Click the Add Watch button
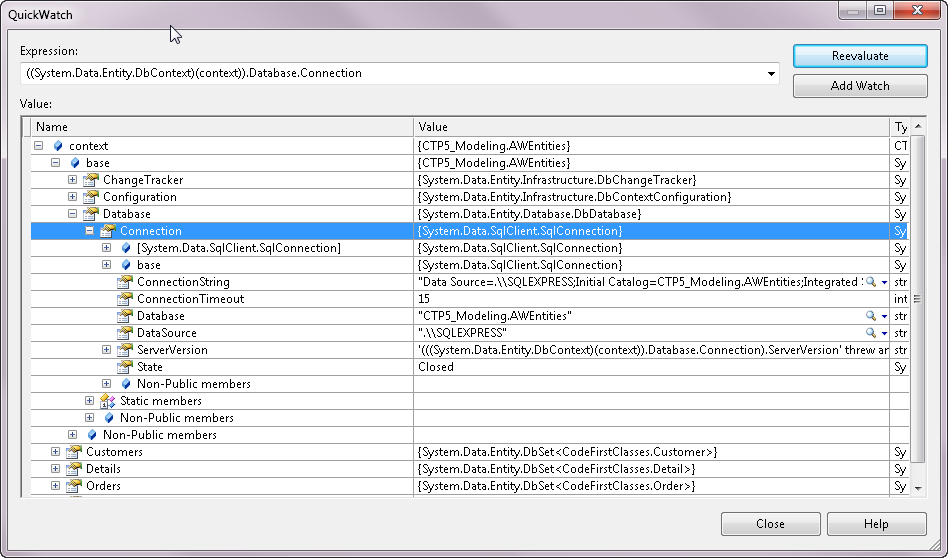Screen dimensions: 948x558 point(859,86)
